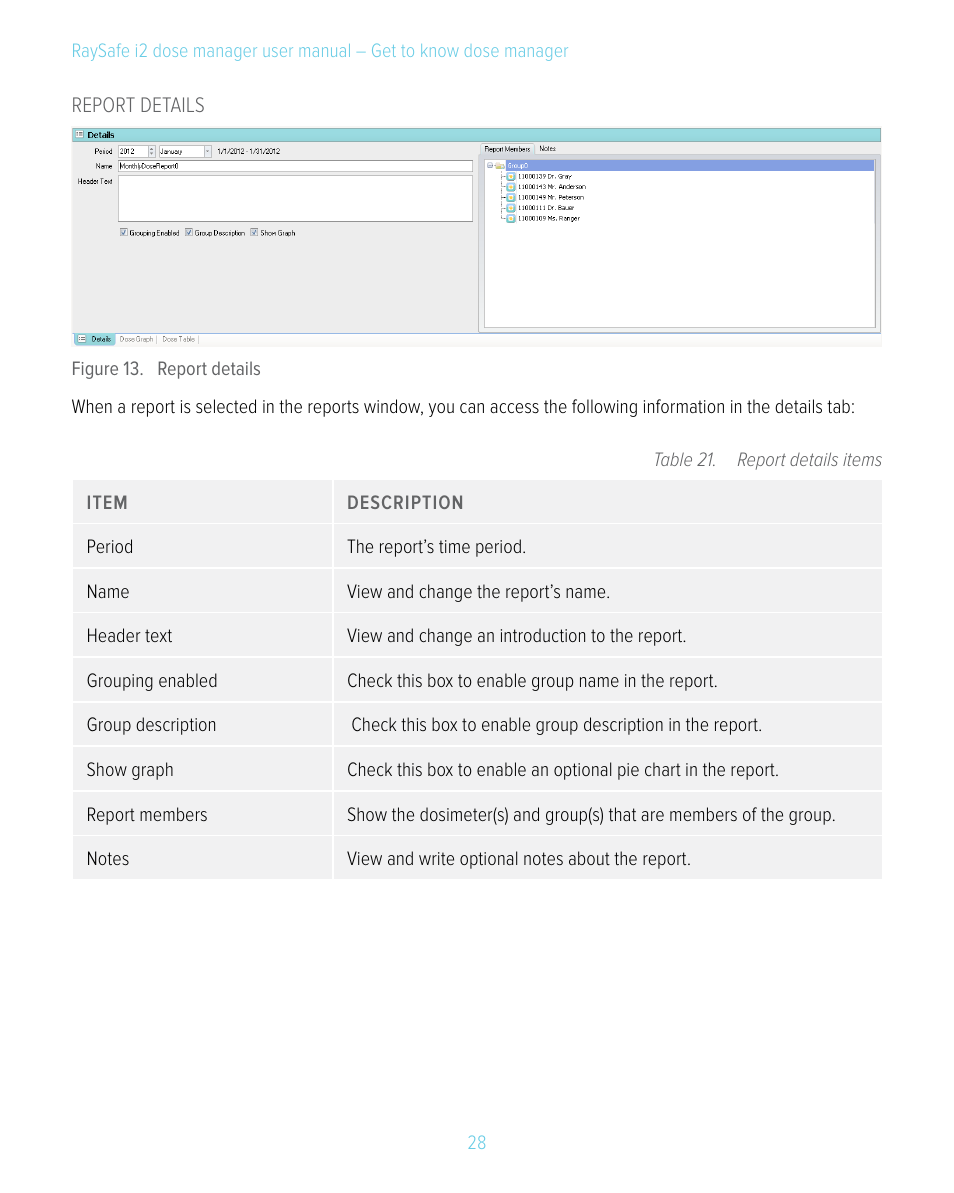The image size is (954, 1193).
Task: Switch to the Dose Table view
Action: coord(179,339)
